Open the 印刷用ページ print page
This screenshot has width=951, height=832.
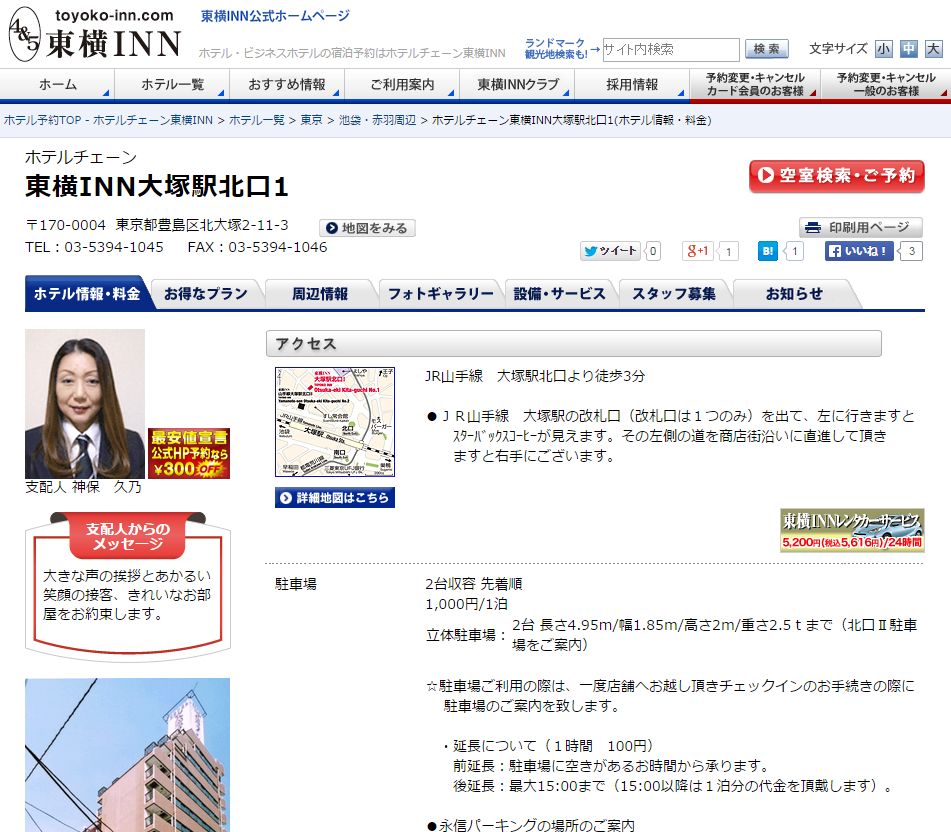coord(861,227)
